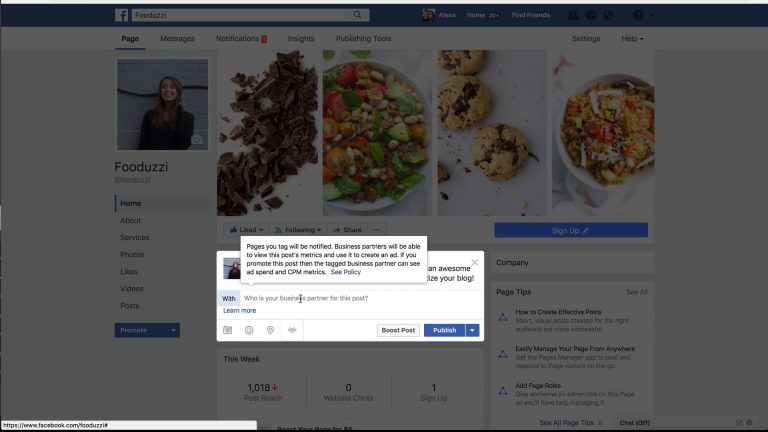This screenshot has height=432, width=768.
Task: Click the With tag label
Action: point(229,298)
